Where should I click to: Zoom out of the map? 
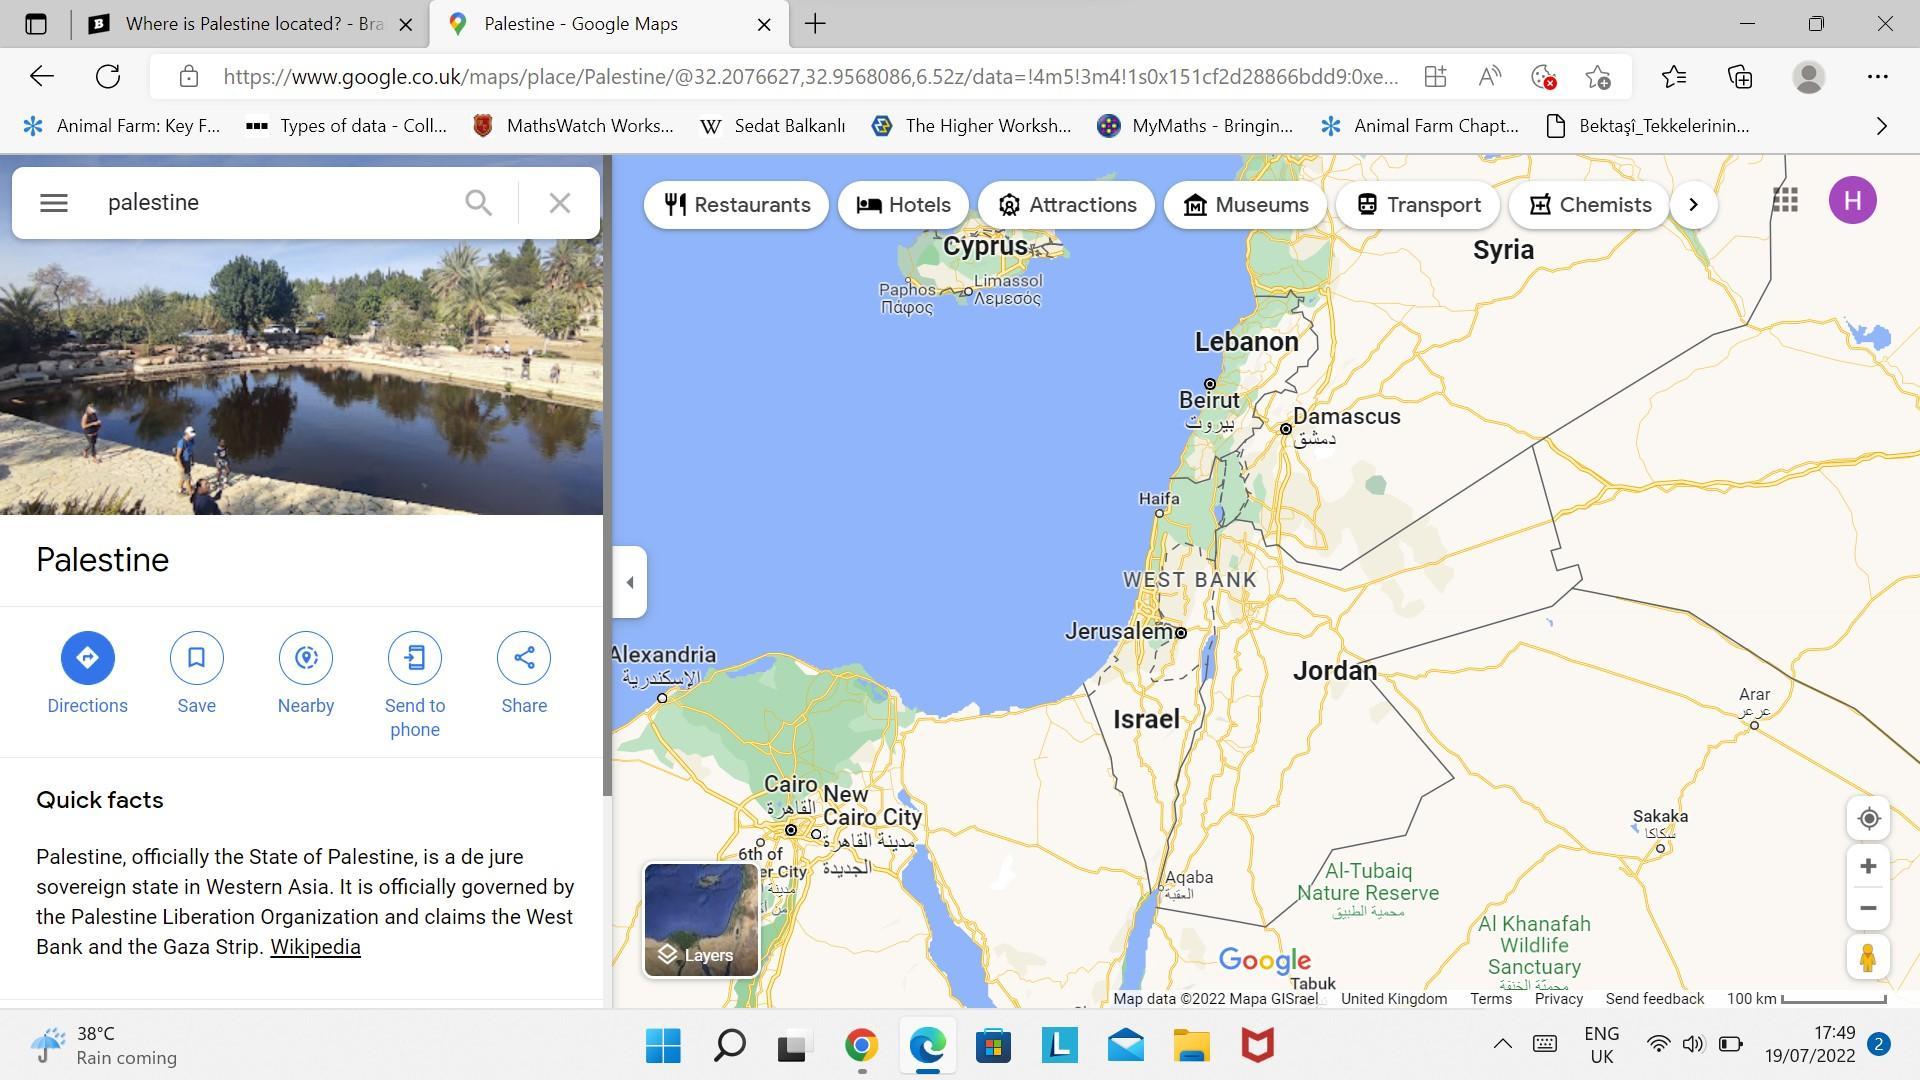pyautogui.click(x=1868, y=908)
